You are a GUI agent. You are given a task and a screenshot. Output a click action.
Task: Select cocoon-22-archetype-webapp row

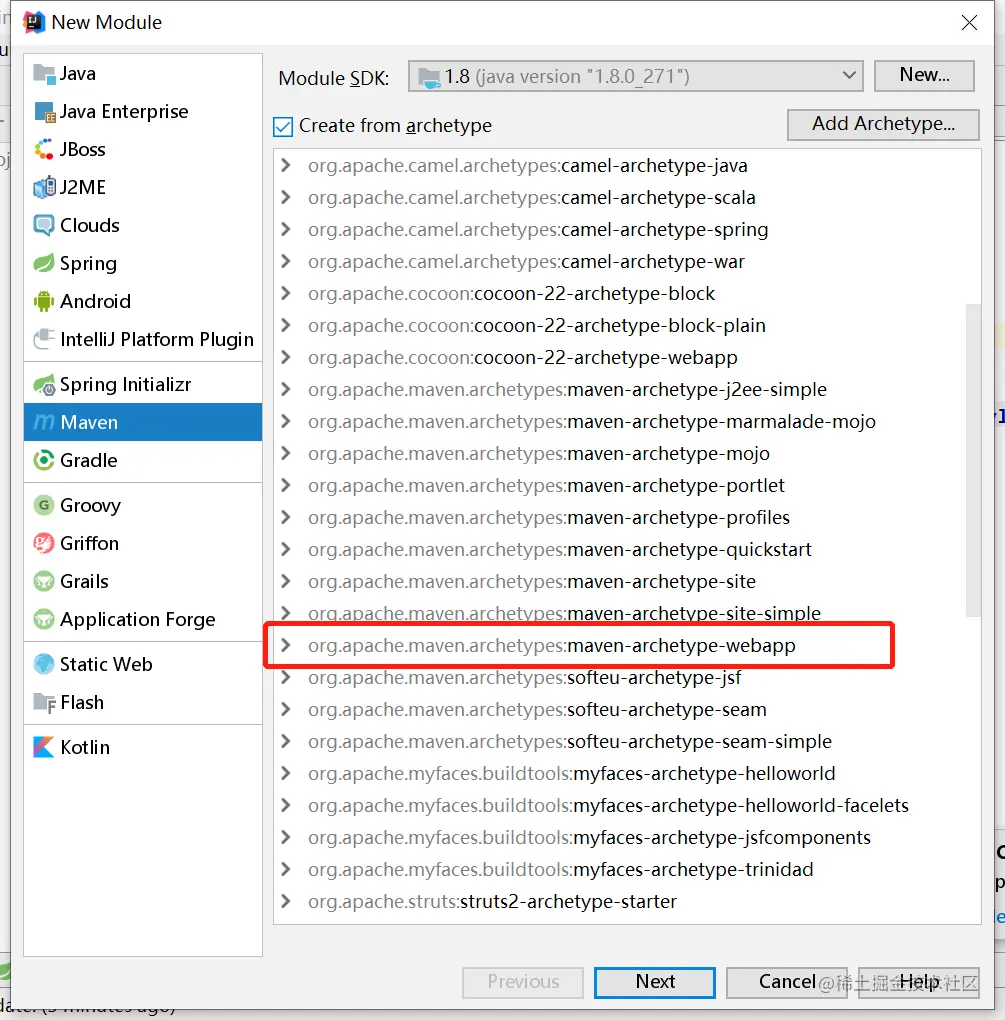[627, 357]
